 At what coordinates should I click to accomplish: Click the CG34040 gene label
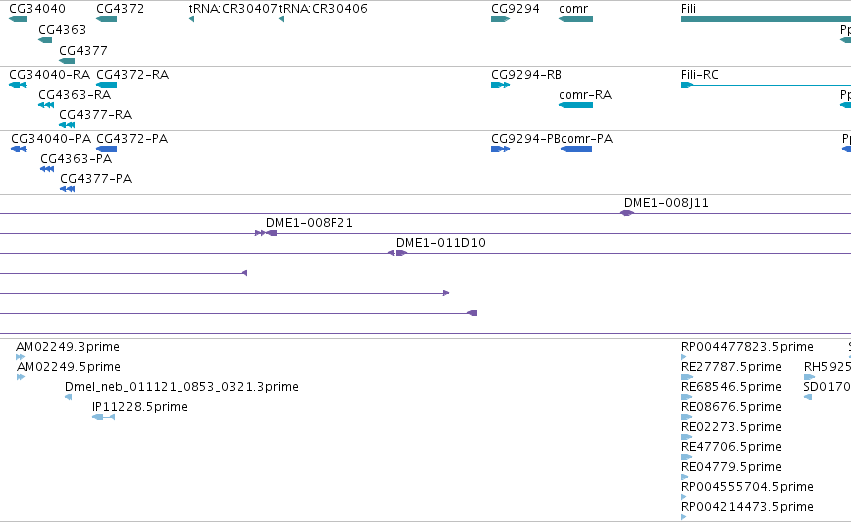37,9
